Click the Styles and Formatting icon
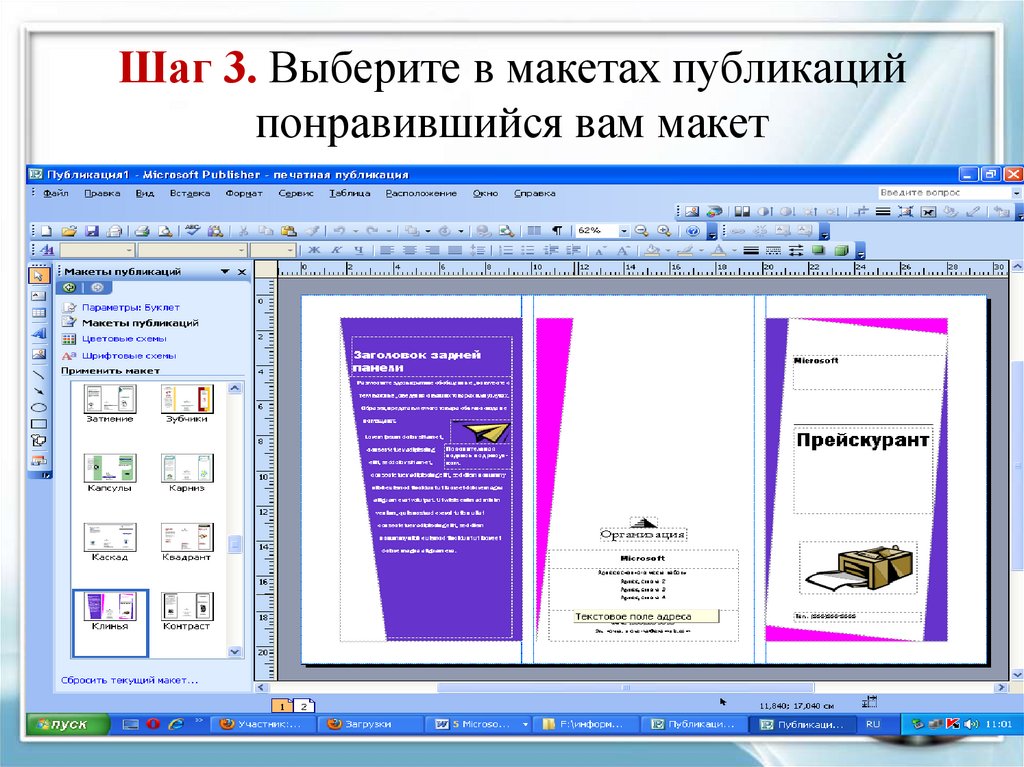Viewport: 1024px width, 767px height. tap(46, 250)
